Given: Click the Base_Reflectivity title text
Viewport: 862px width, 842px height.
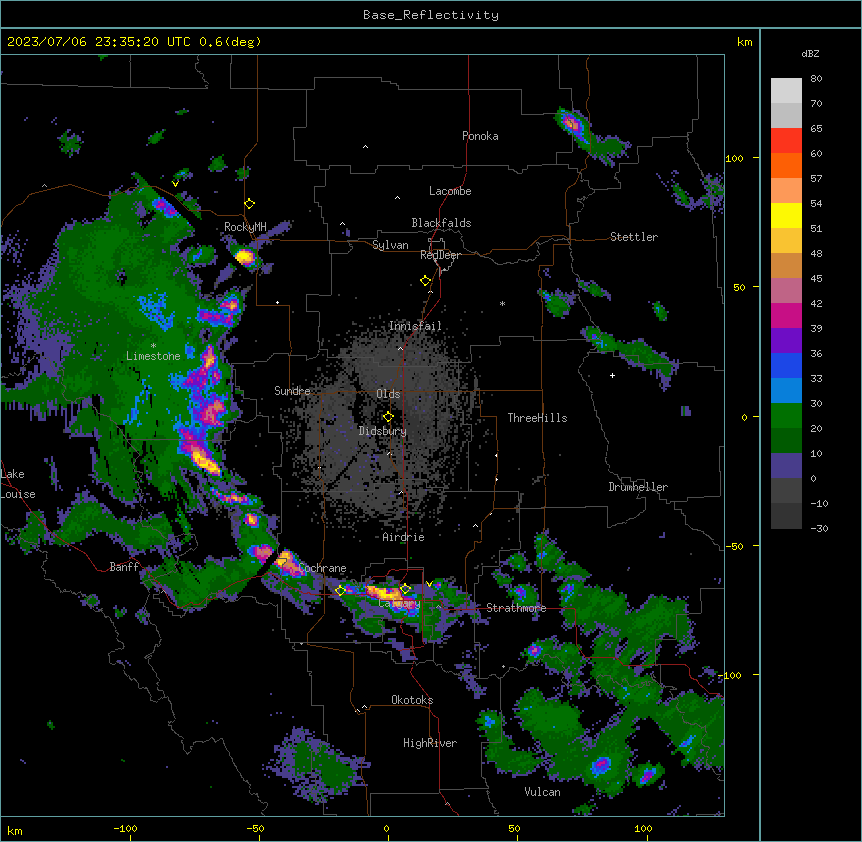Looking at the screenshot, I should coord(431,15).
